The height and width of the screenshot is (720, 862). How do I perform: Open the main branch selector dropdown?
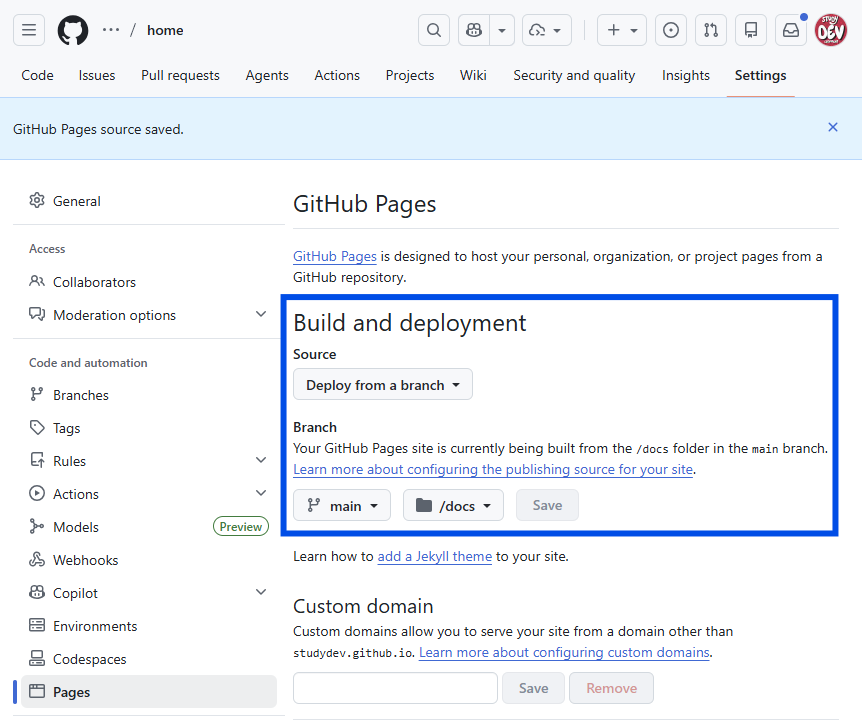coord(342,506)
